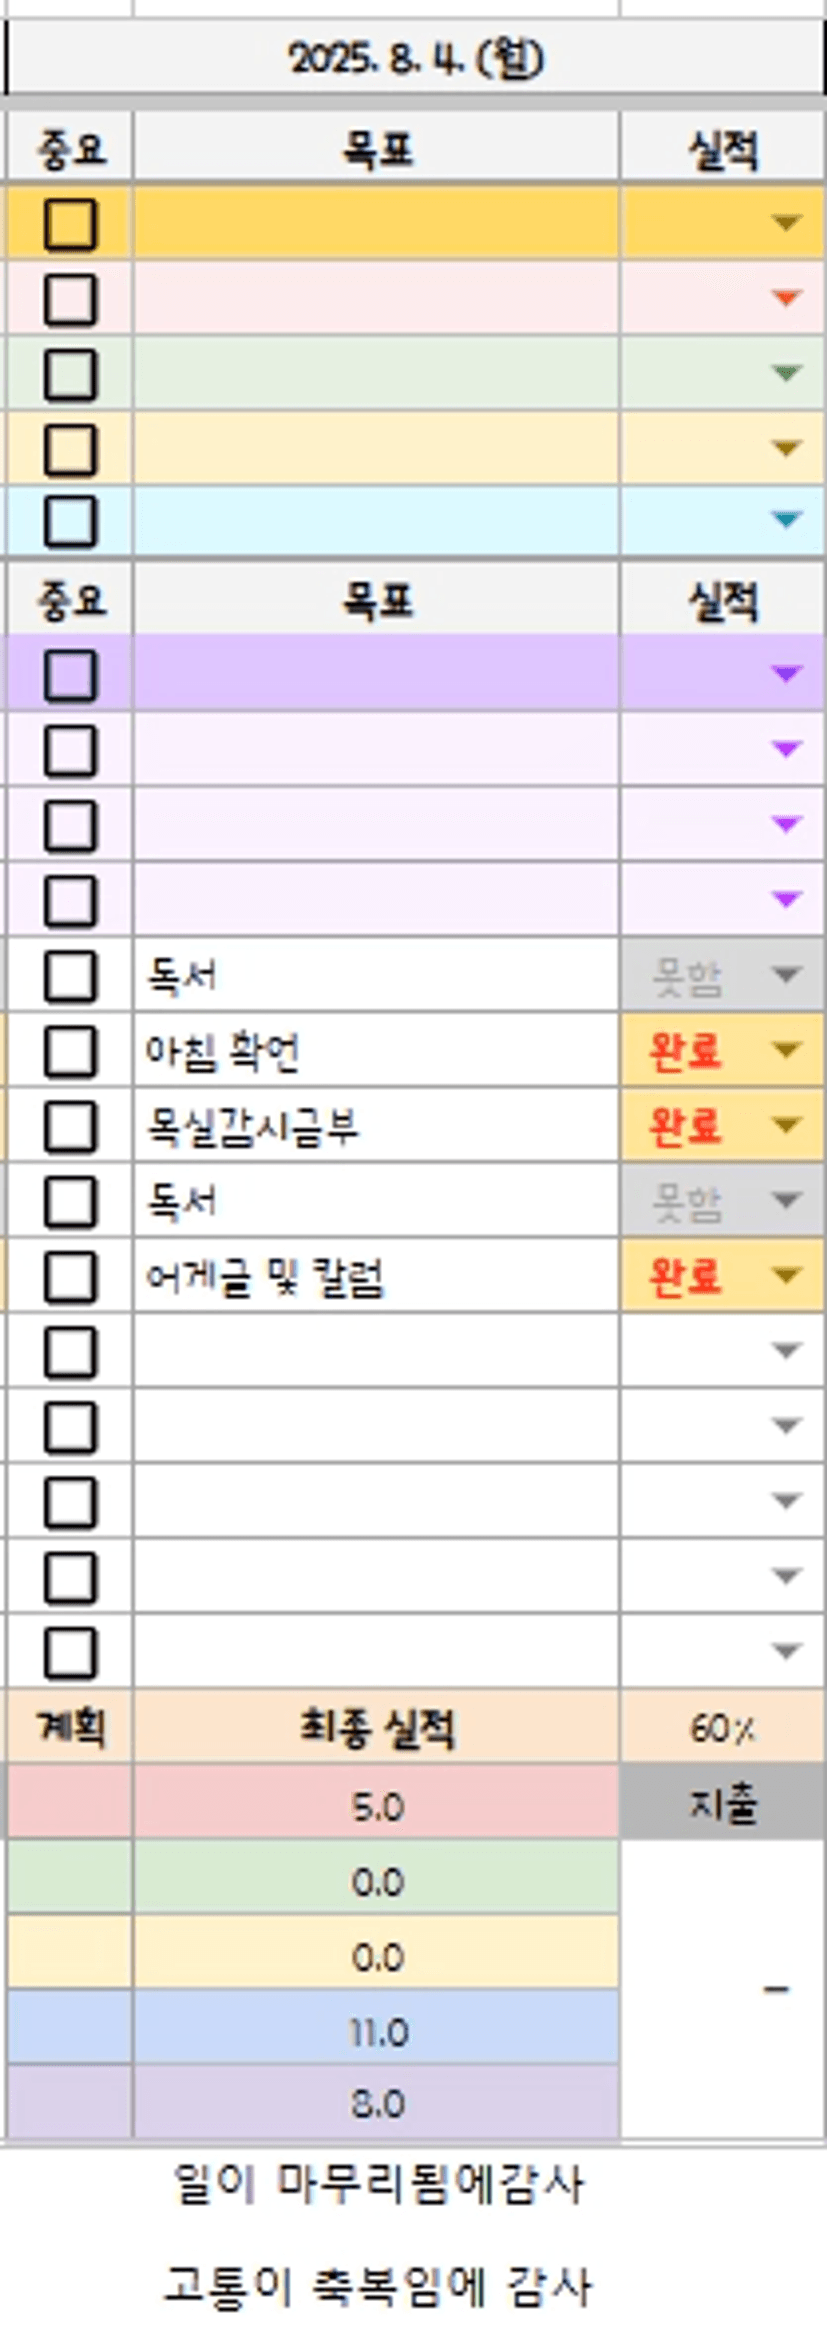The image size is (827, 2335).
Task: Open the light blue row's teal dropdown arrow
Action: 787,520
